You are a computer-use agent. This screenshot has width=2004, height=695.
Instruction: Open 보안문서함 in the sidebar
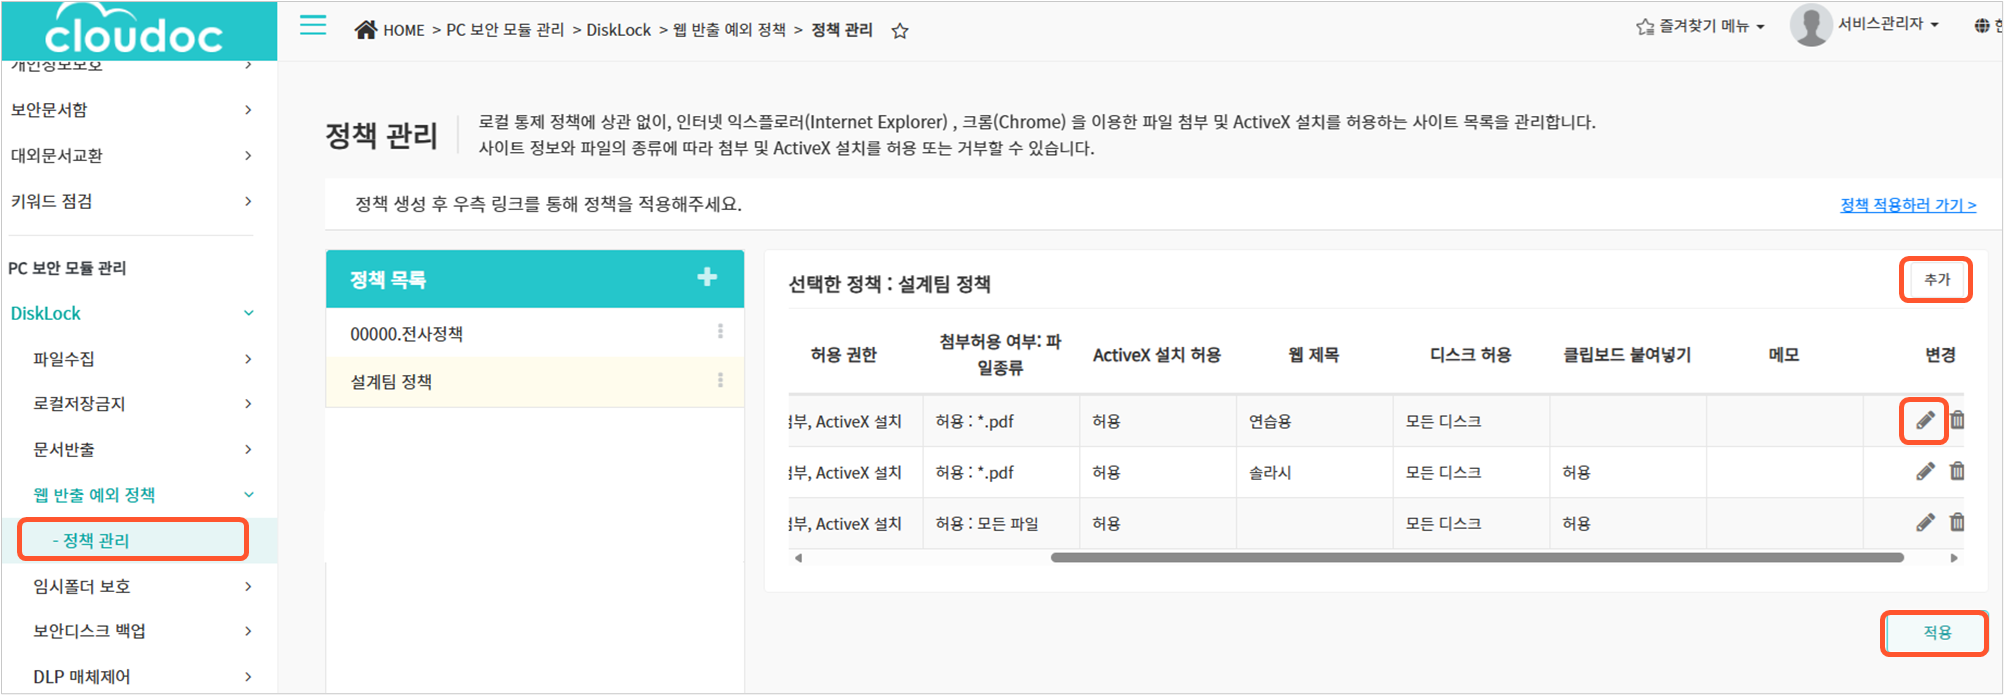pyautogui.click(x=50, y=110)
